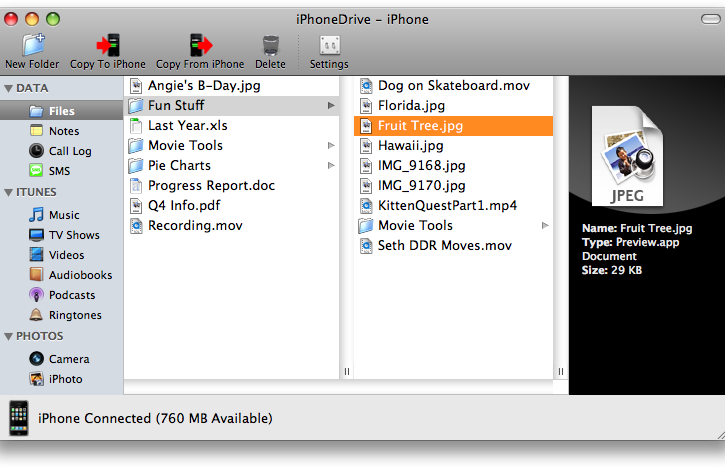Select Camera under Photos
The height and width of the screenshot is (468, 725).
(61, 359)
